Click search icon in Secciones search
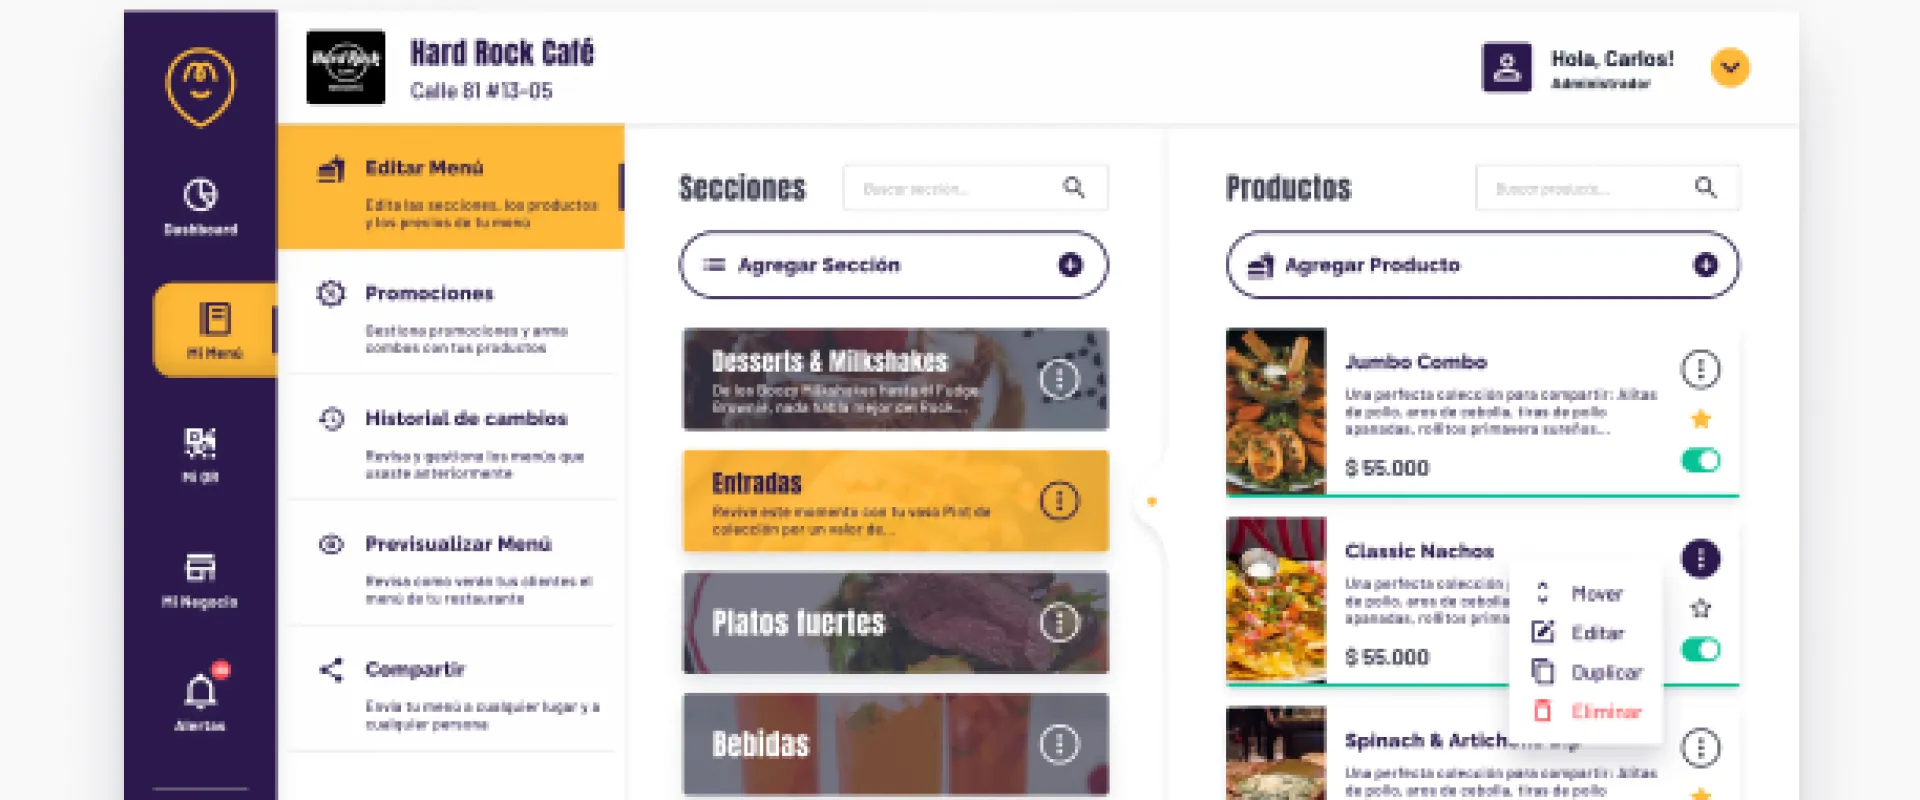The height and width of the screenshot is (800, 1920). tap(1073, 187)
